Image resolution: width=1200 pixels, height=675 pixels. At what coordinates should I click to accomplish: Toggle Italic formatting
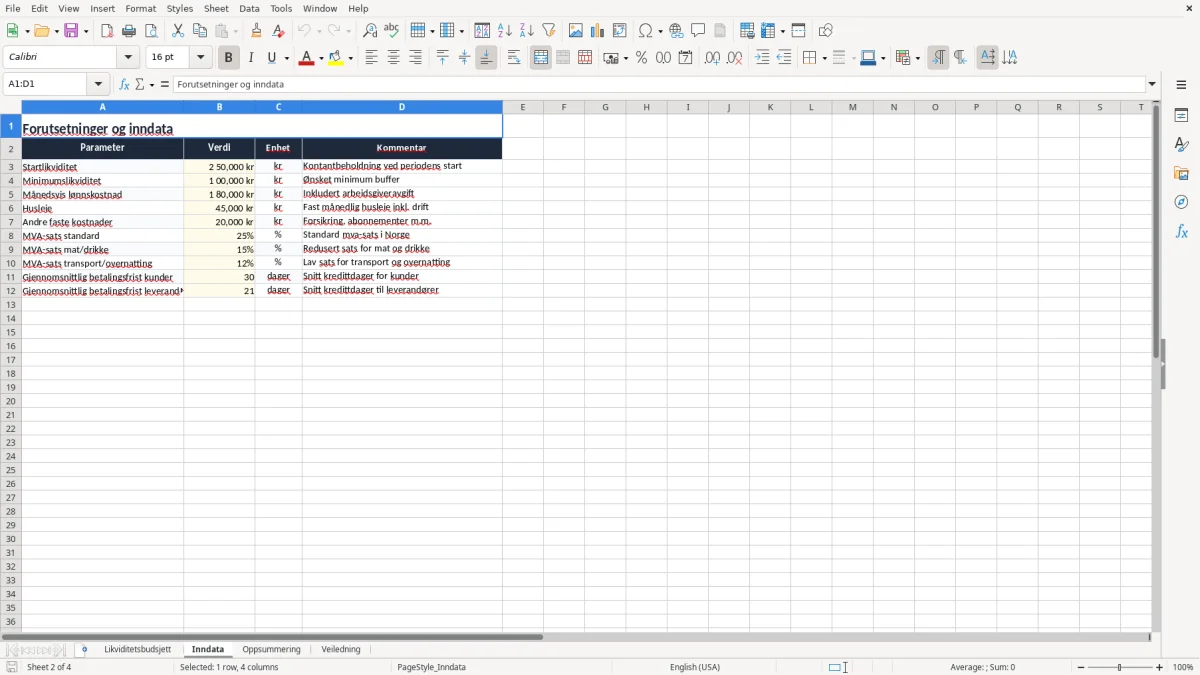[x=251, y=58]
